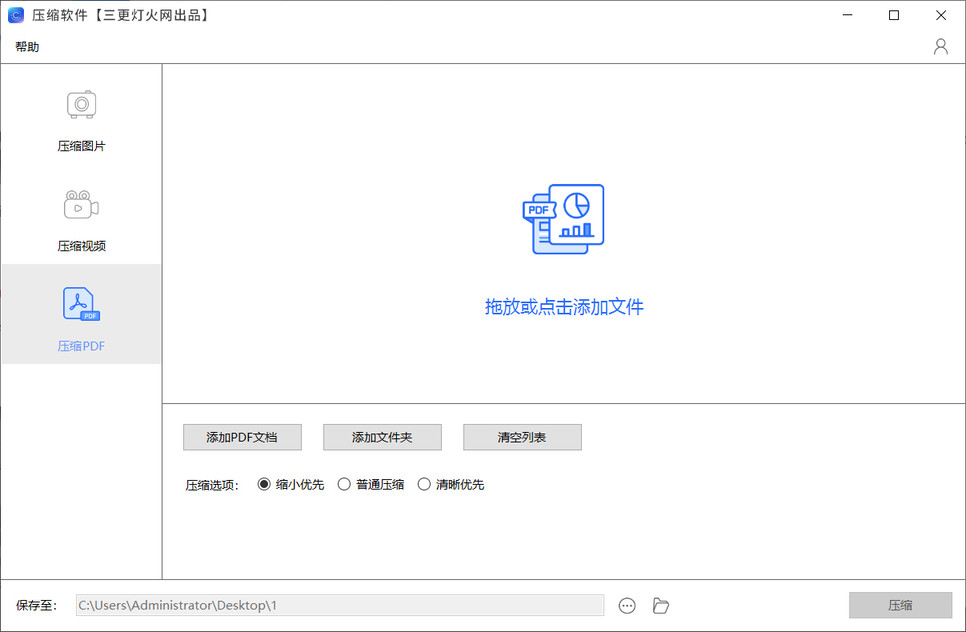Select 普通压缩 radio option
This screenshot has height=632, width=966.
click(x=371, y=485)
